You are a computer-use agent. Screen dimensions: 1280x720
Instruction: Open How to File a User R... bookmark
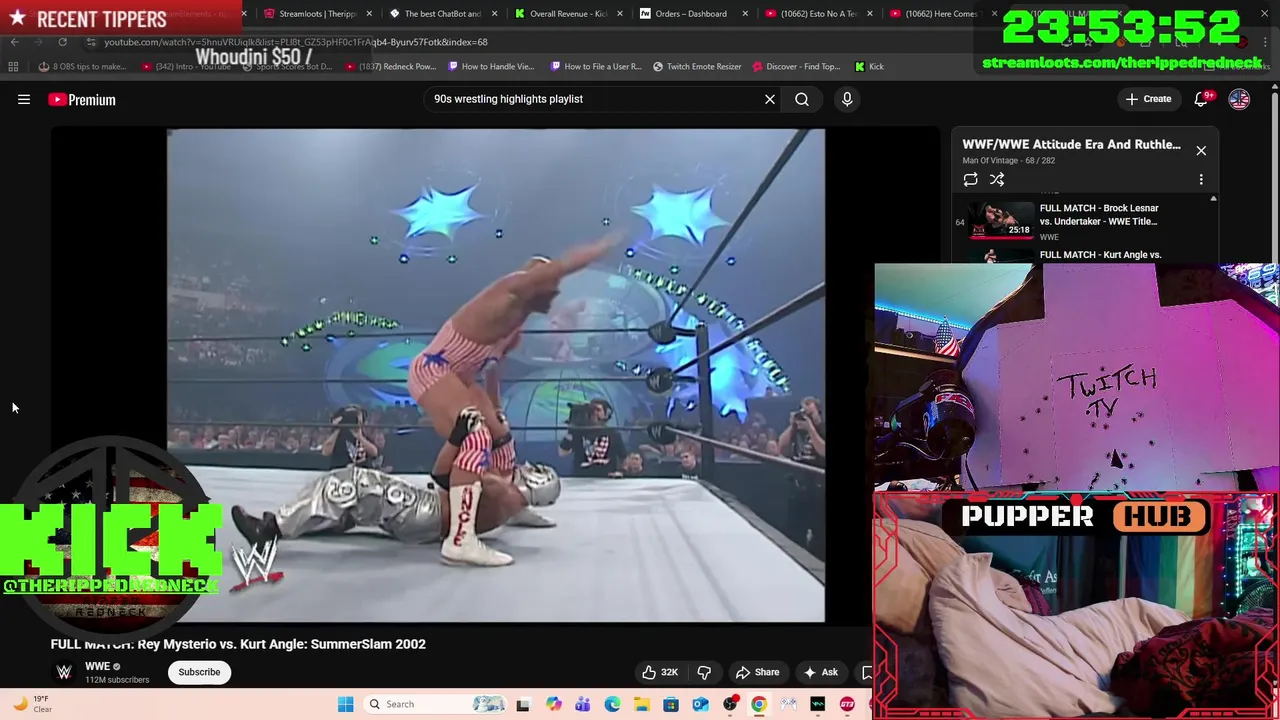coord(596,67)
